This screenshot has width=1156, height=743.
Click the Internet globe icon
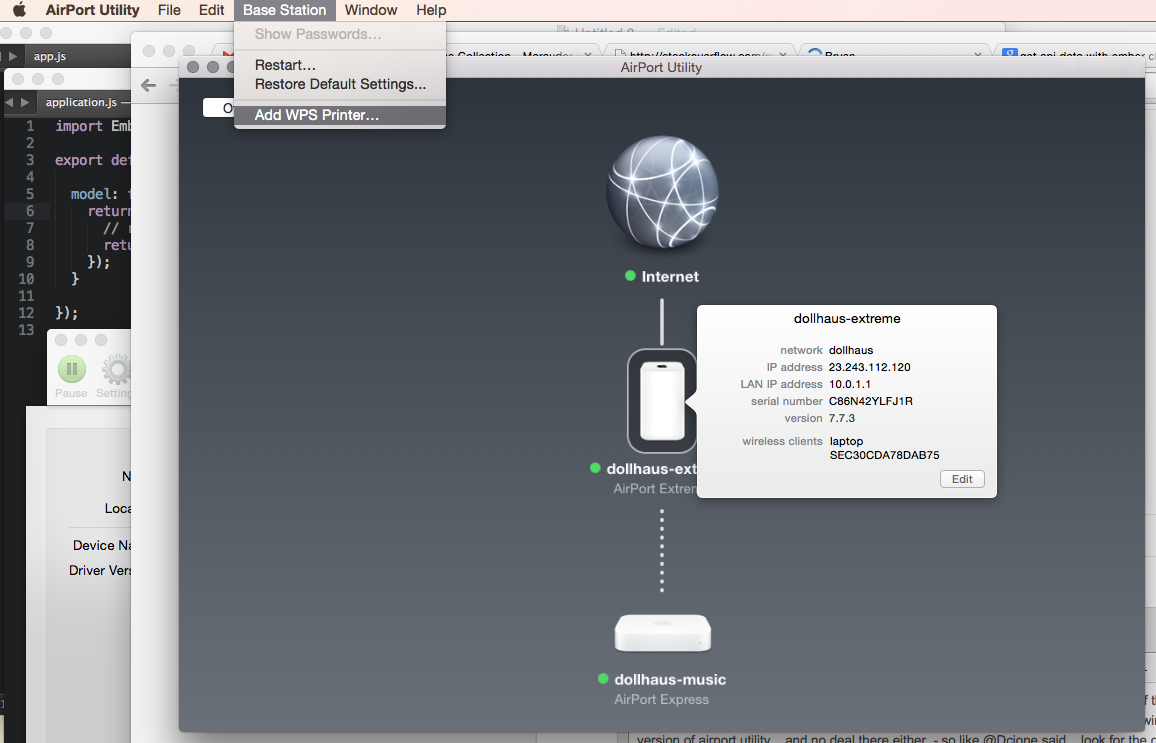(662, 193)
